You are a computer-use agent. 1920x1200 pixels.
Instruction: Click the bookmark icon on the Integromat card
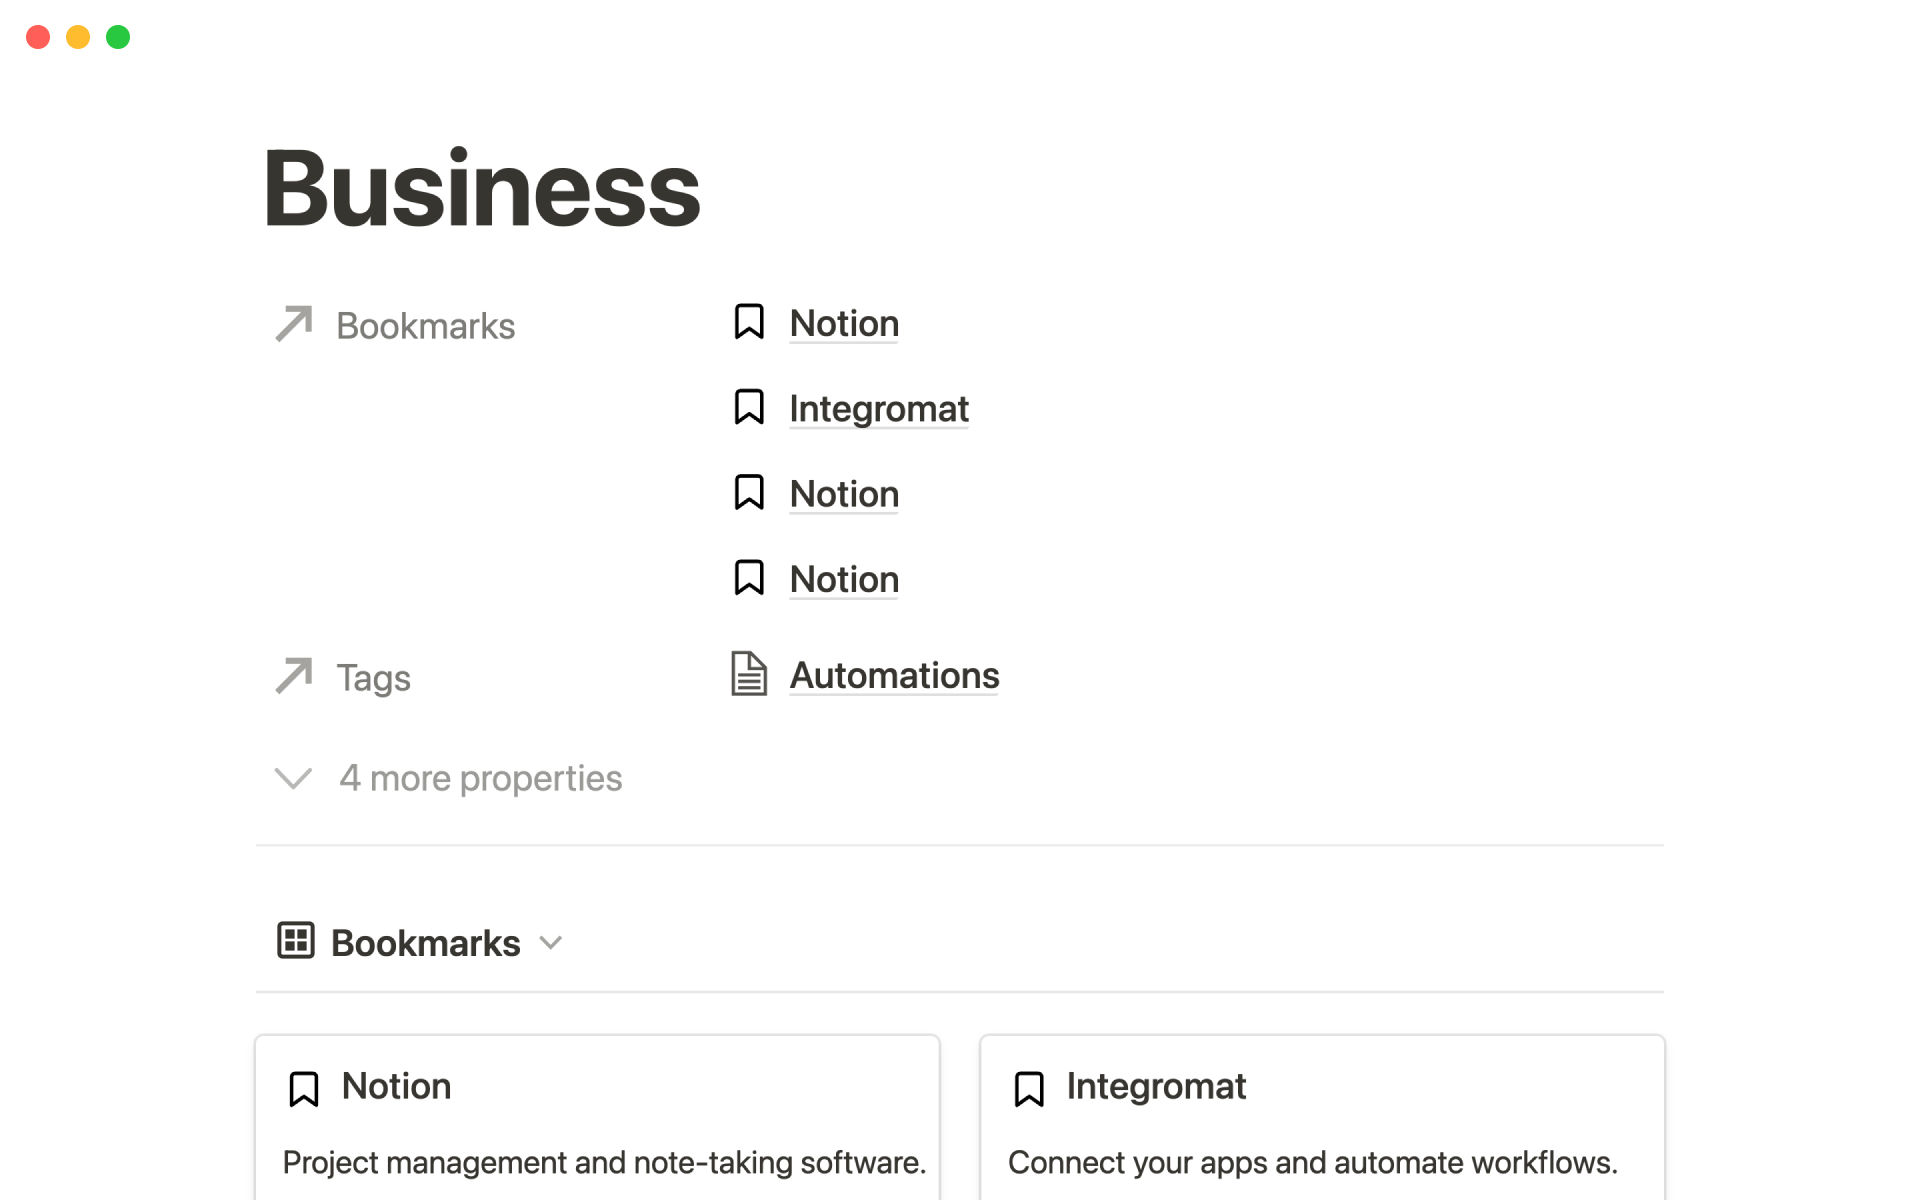click(x=1030, y=1087)
